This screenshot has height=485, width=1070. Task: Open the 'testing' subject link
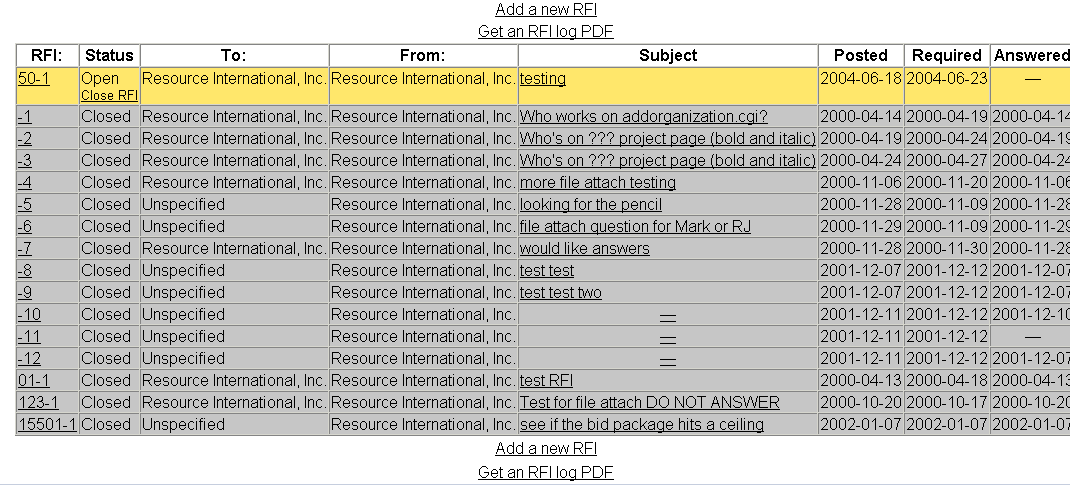(543, 78)
